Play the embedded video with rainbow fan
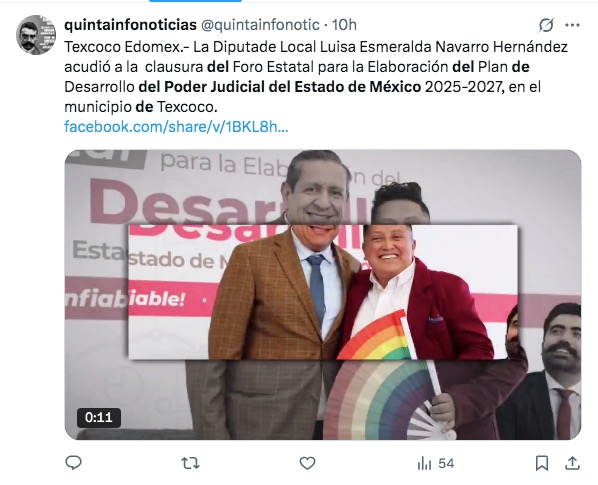 pyautogui.click(x=323, y=294)
